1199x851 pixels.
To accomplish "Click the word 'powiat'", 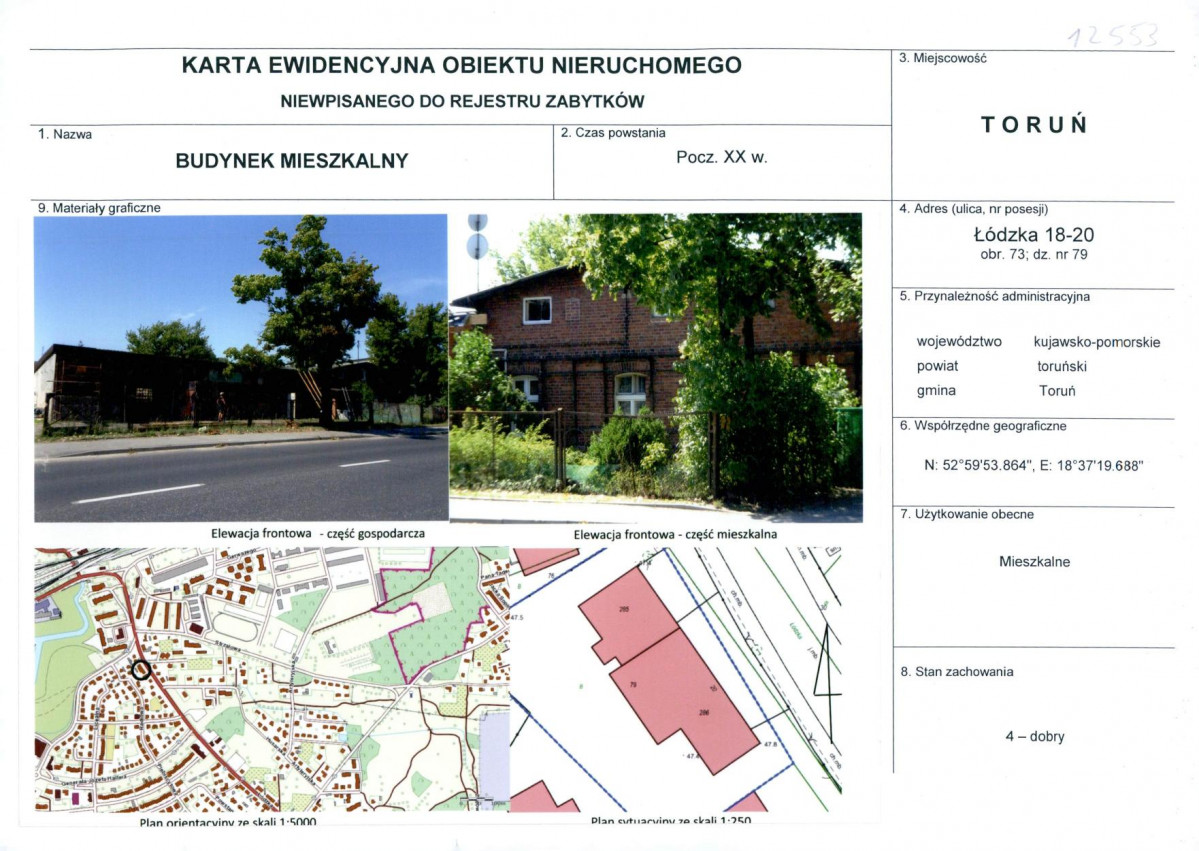I will pos(937,366).
